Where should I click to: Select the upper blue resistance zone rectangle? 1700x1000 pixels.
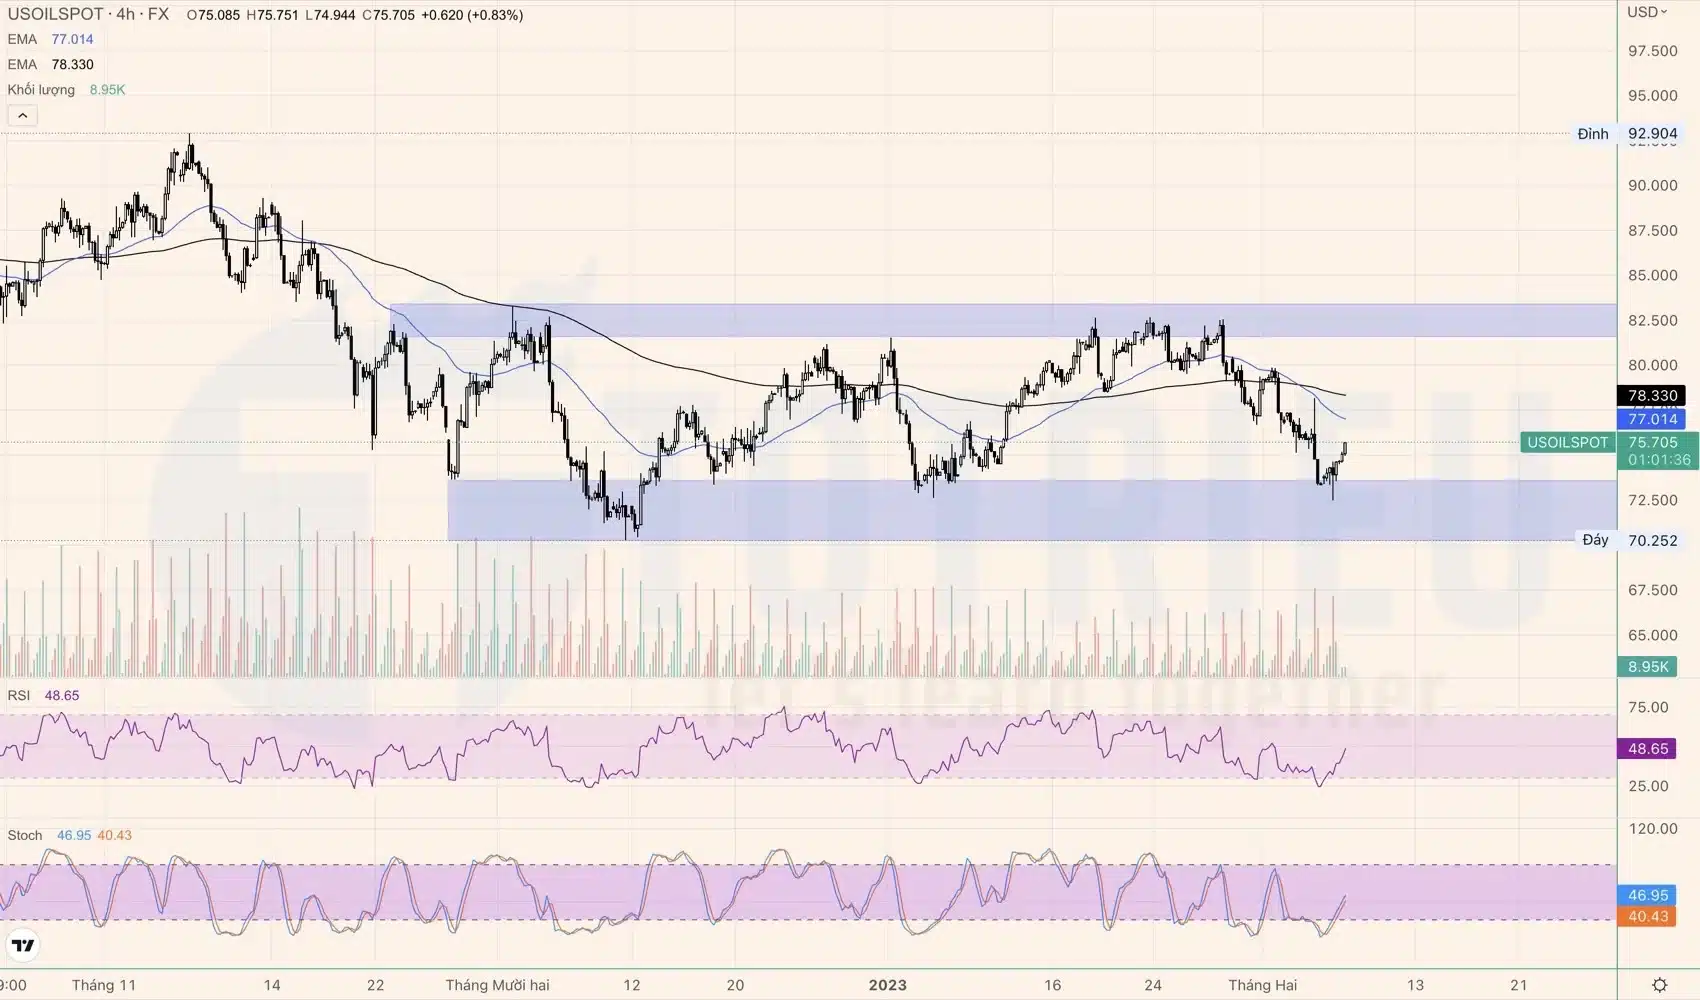point(1000,320)
